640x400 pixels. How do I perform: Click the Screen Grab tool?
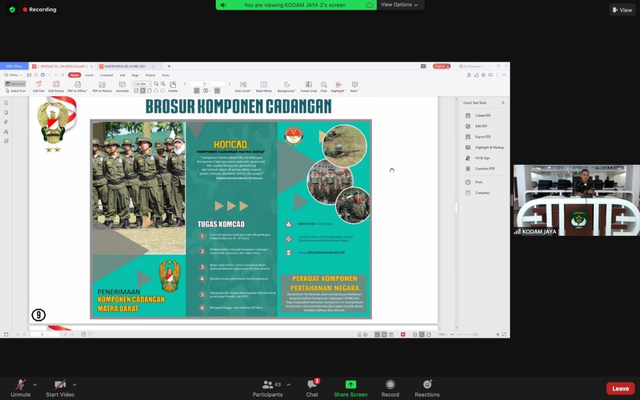click(309, 87)
